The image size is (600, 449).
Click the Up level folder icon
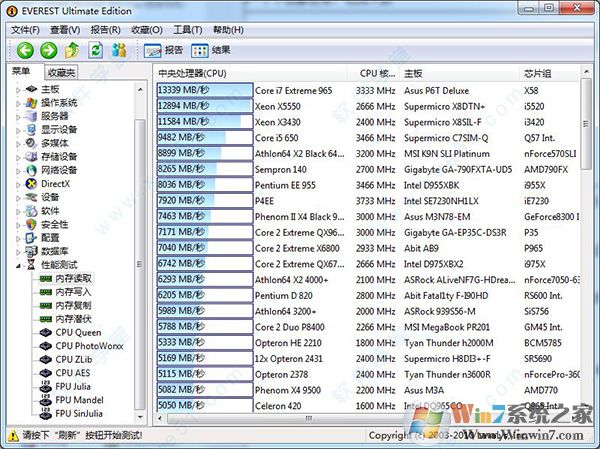72,50
